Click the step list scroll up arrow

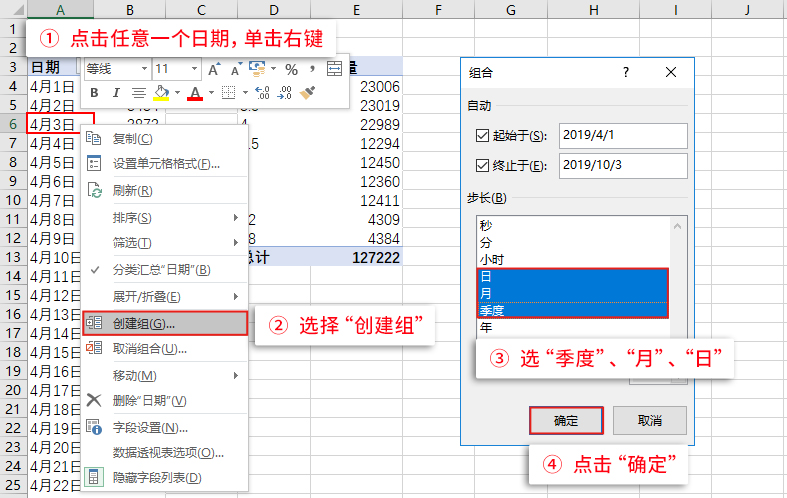tap(678, 226)
